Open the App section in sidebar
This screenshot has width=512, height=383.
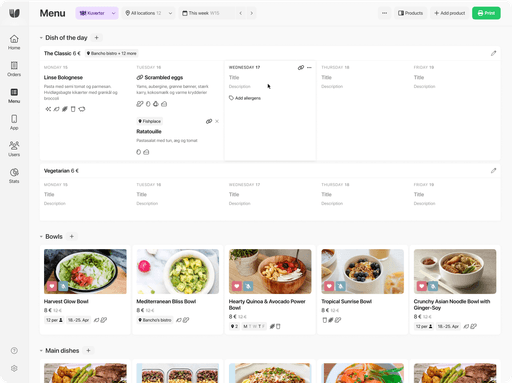(14, 122)
